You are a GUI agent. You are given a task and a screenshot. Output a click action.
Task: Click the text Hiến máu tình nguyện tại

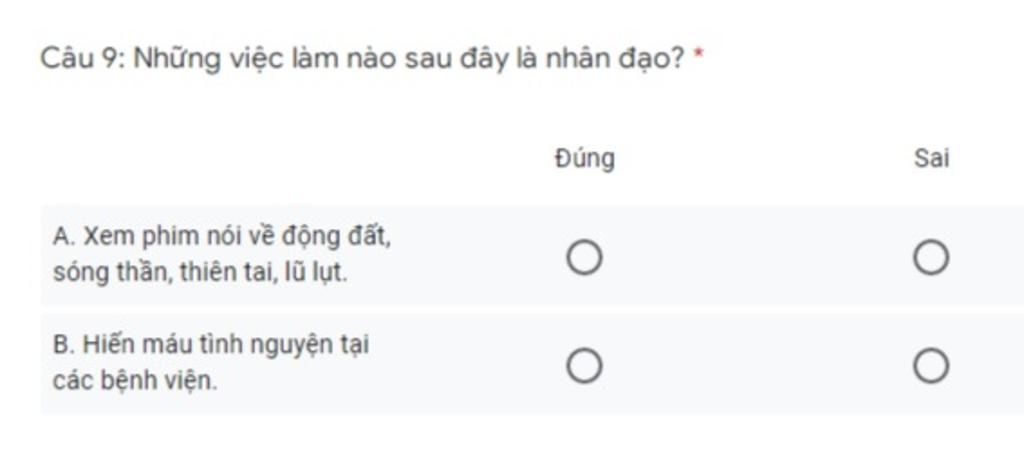[x=225, y=344]
